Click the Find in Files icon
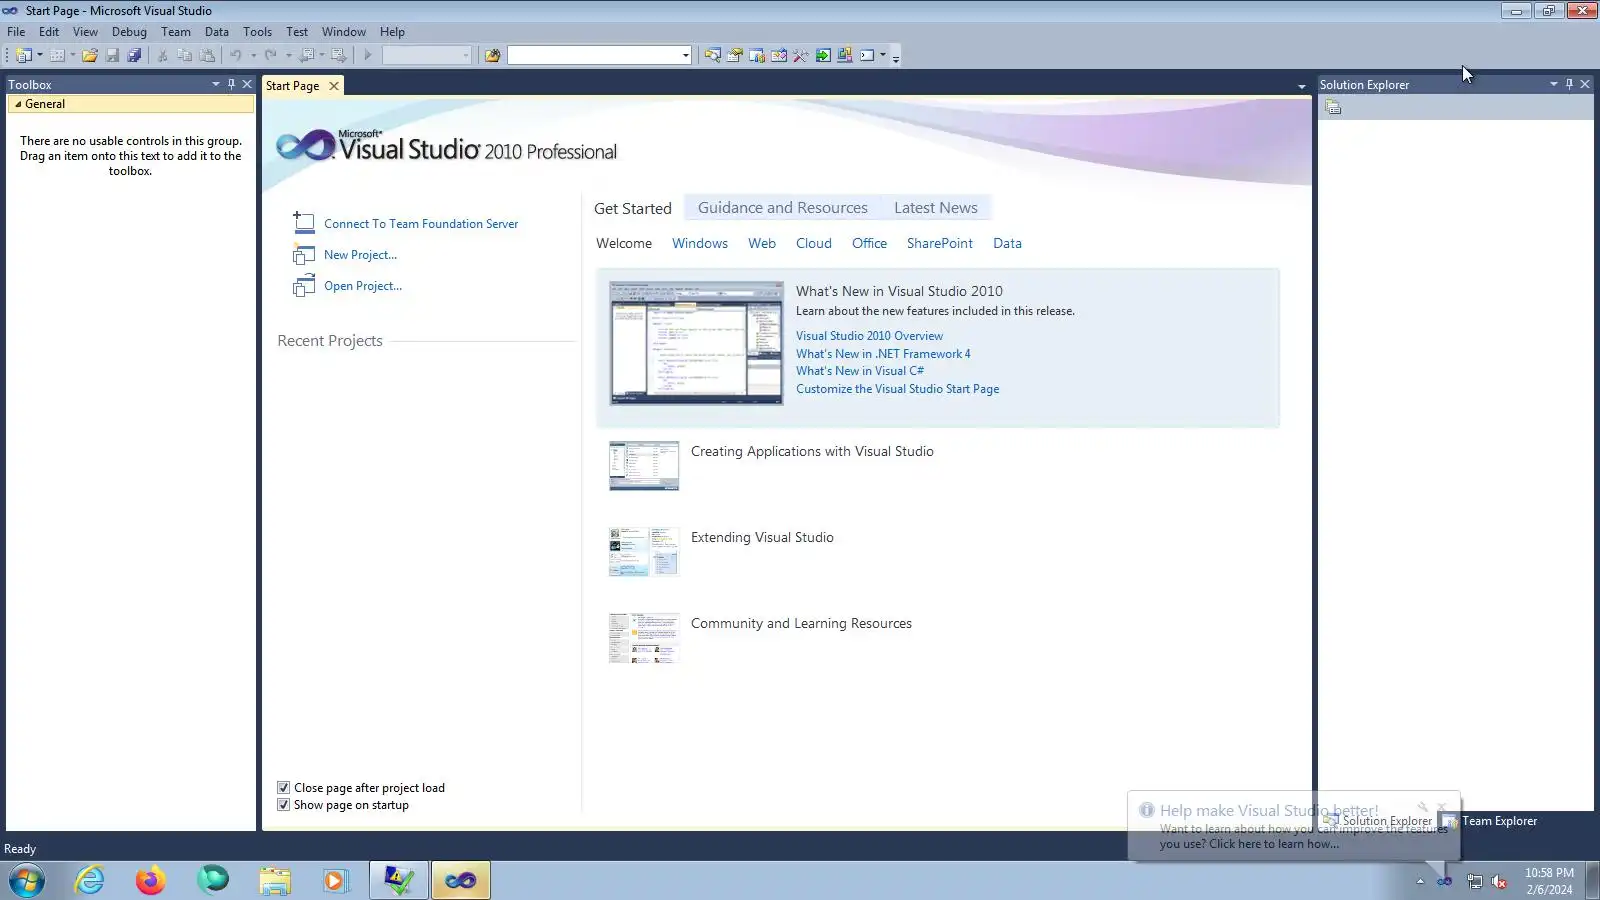This screenshot has height=900, width=1600. (x=492, y=56)
